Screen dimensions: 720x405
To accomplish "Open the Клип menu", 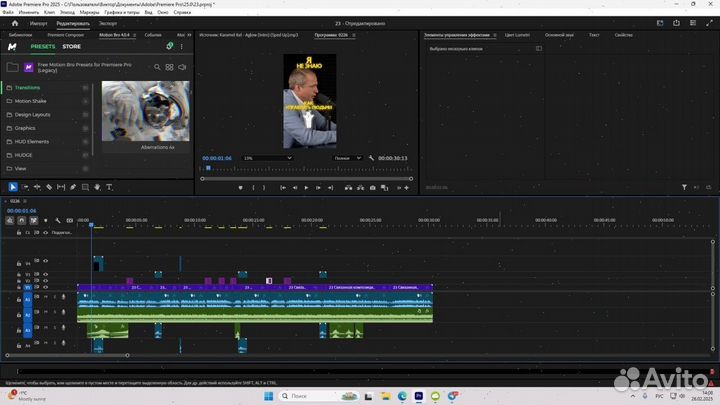I will pos(49,12).
